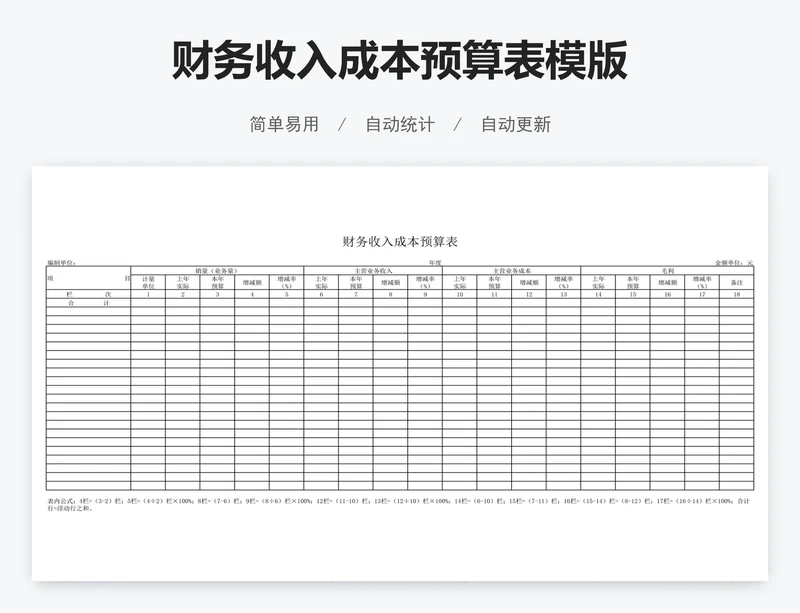Click the sheet title 财务收入成本预算表

(400, 241)
